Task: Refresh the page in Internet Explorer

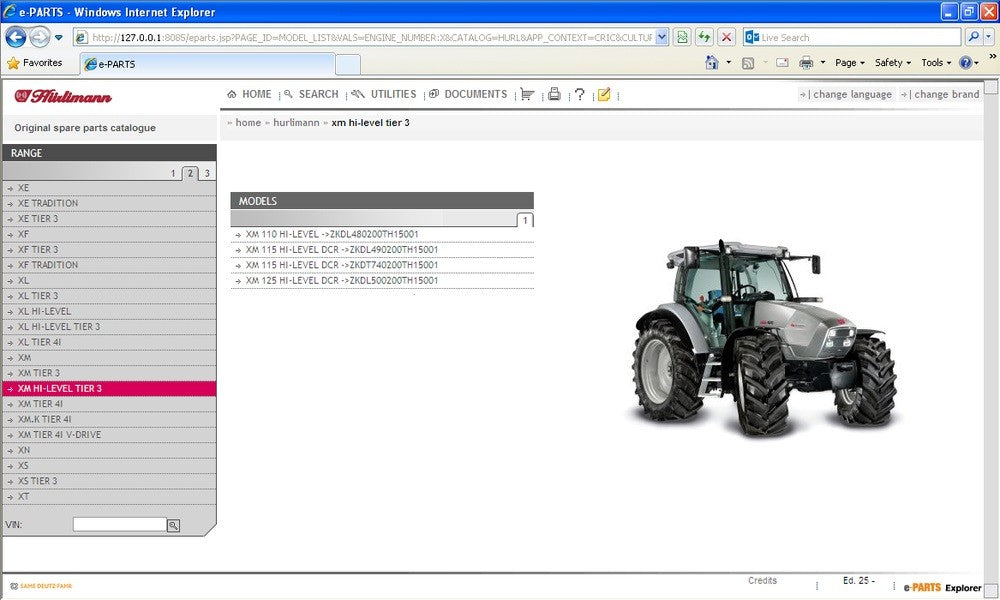Action: click(x=704, y=37)
